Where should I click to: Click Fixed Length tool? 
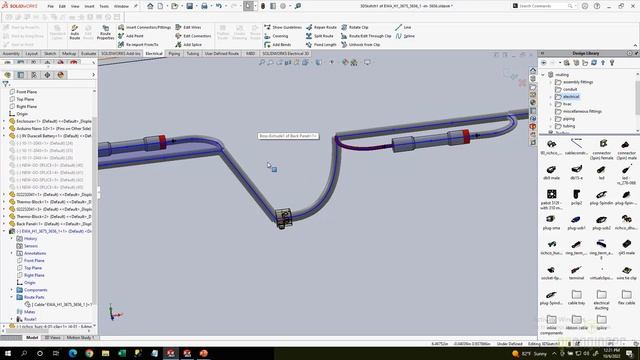(321, 44)
